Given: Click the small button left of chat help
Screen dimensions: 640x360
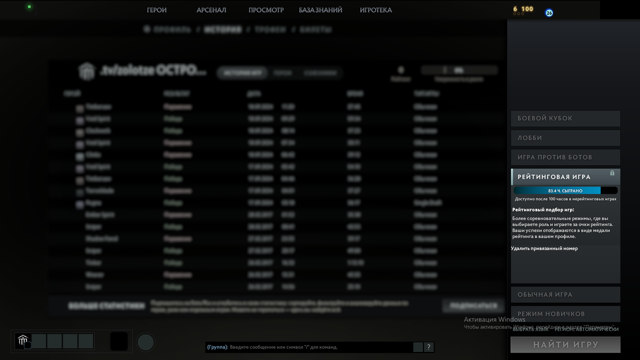Looking at the screenshot, I should [418, 347].
